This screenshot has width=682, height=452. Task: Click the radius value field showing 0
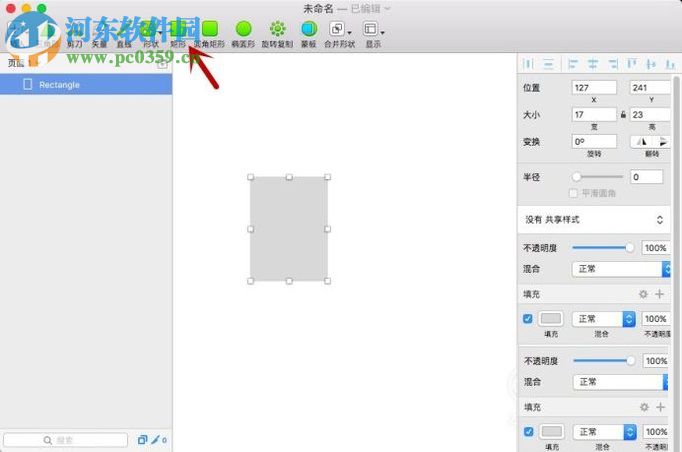(646, 177)
